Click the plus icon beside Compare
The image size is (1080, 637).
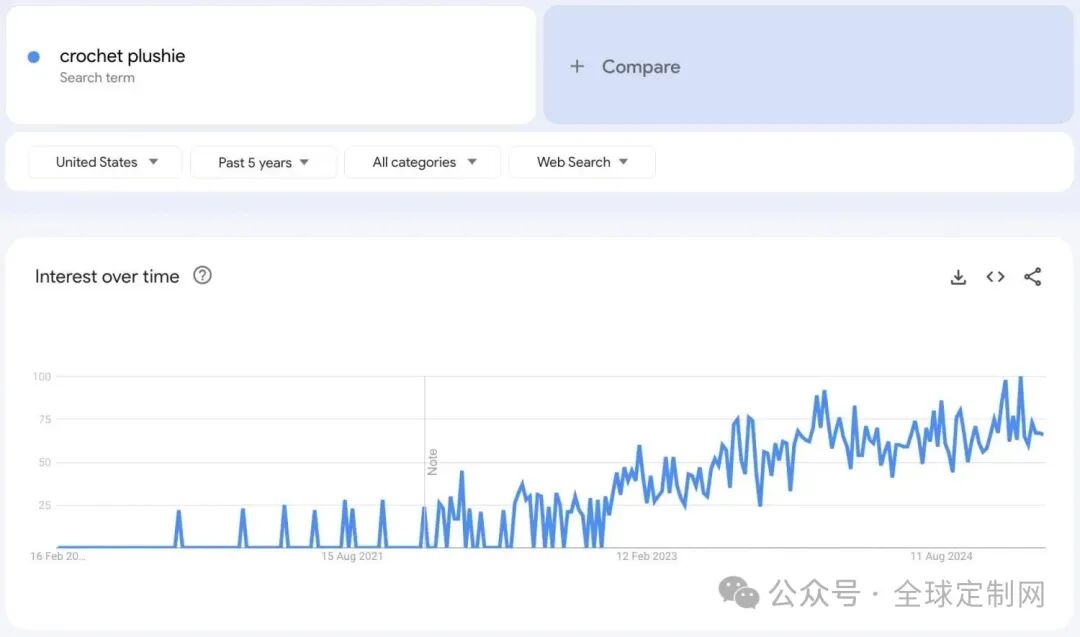[577, 67]
